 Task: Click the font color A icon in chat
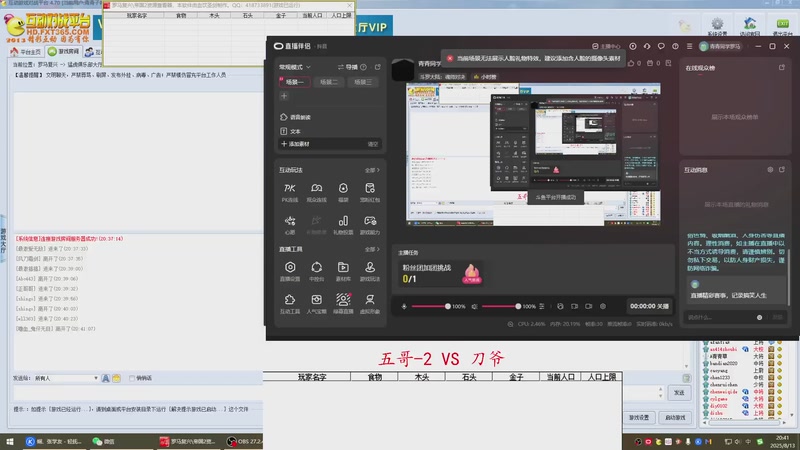(x=106, y=378)
